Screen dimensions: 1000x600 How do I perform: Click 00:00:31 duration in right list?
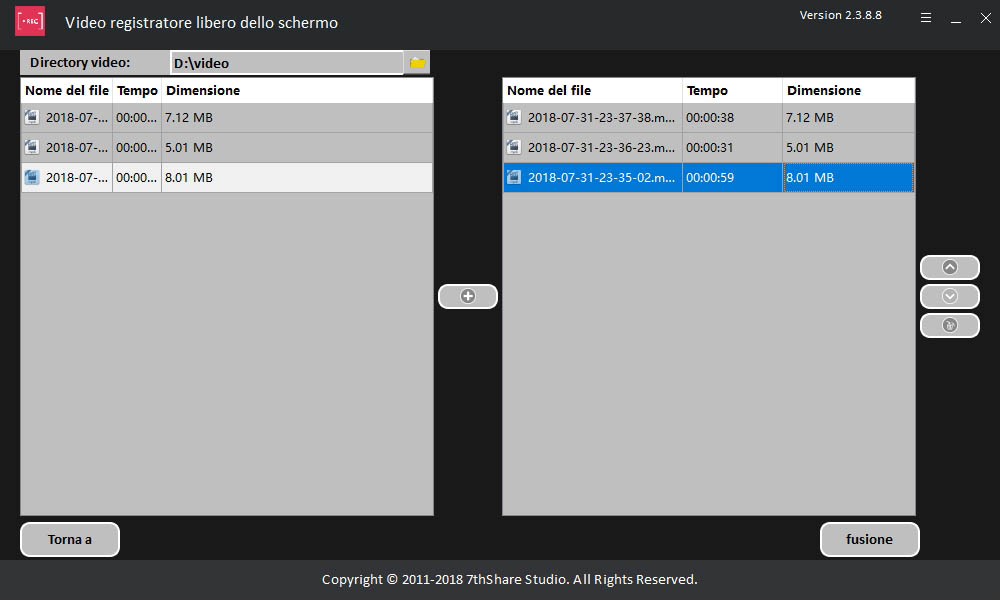click(x=710, y=147)
